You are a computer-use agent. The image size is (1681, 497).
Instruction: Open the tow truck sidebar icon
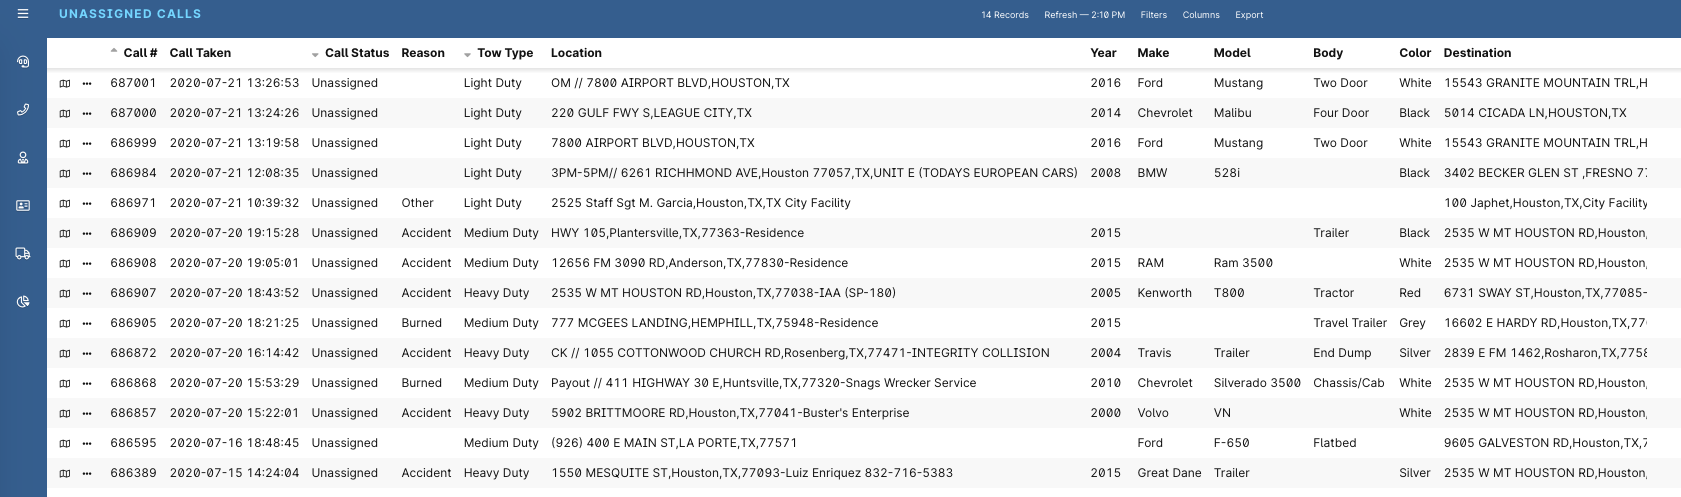coord(23,254)
